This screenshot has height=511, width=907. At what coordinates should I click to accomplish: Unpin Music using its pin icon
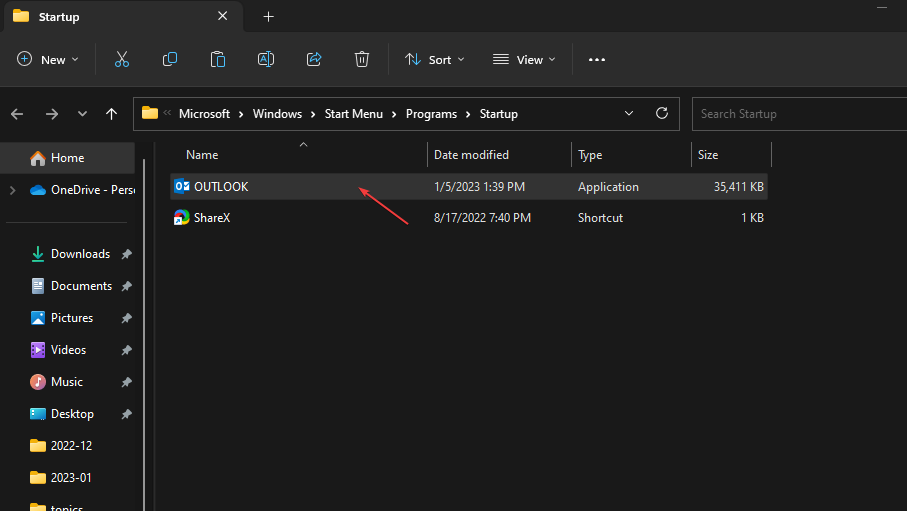click(x=127, y=382)
